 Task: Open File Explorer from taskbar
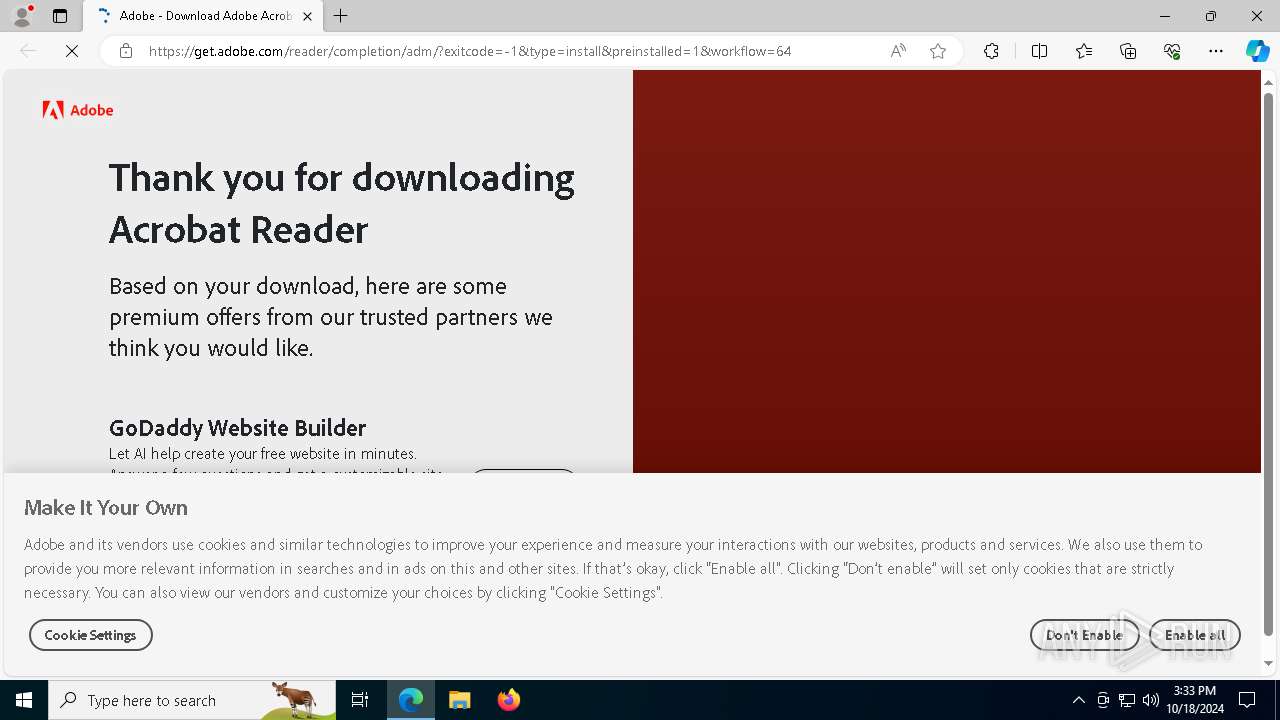pyautogui.click(x=459, y=700)
